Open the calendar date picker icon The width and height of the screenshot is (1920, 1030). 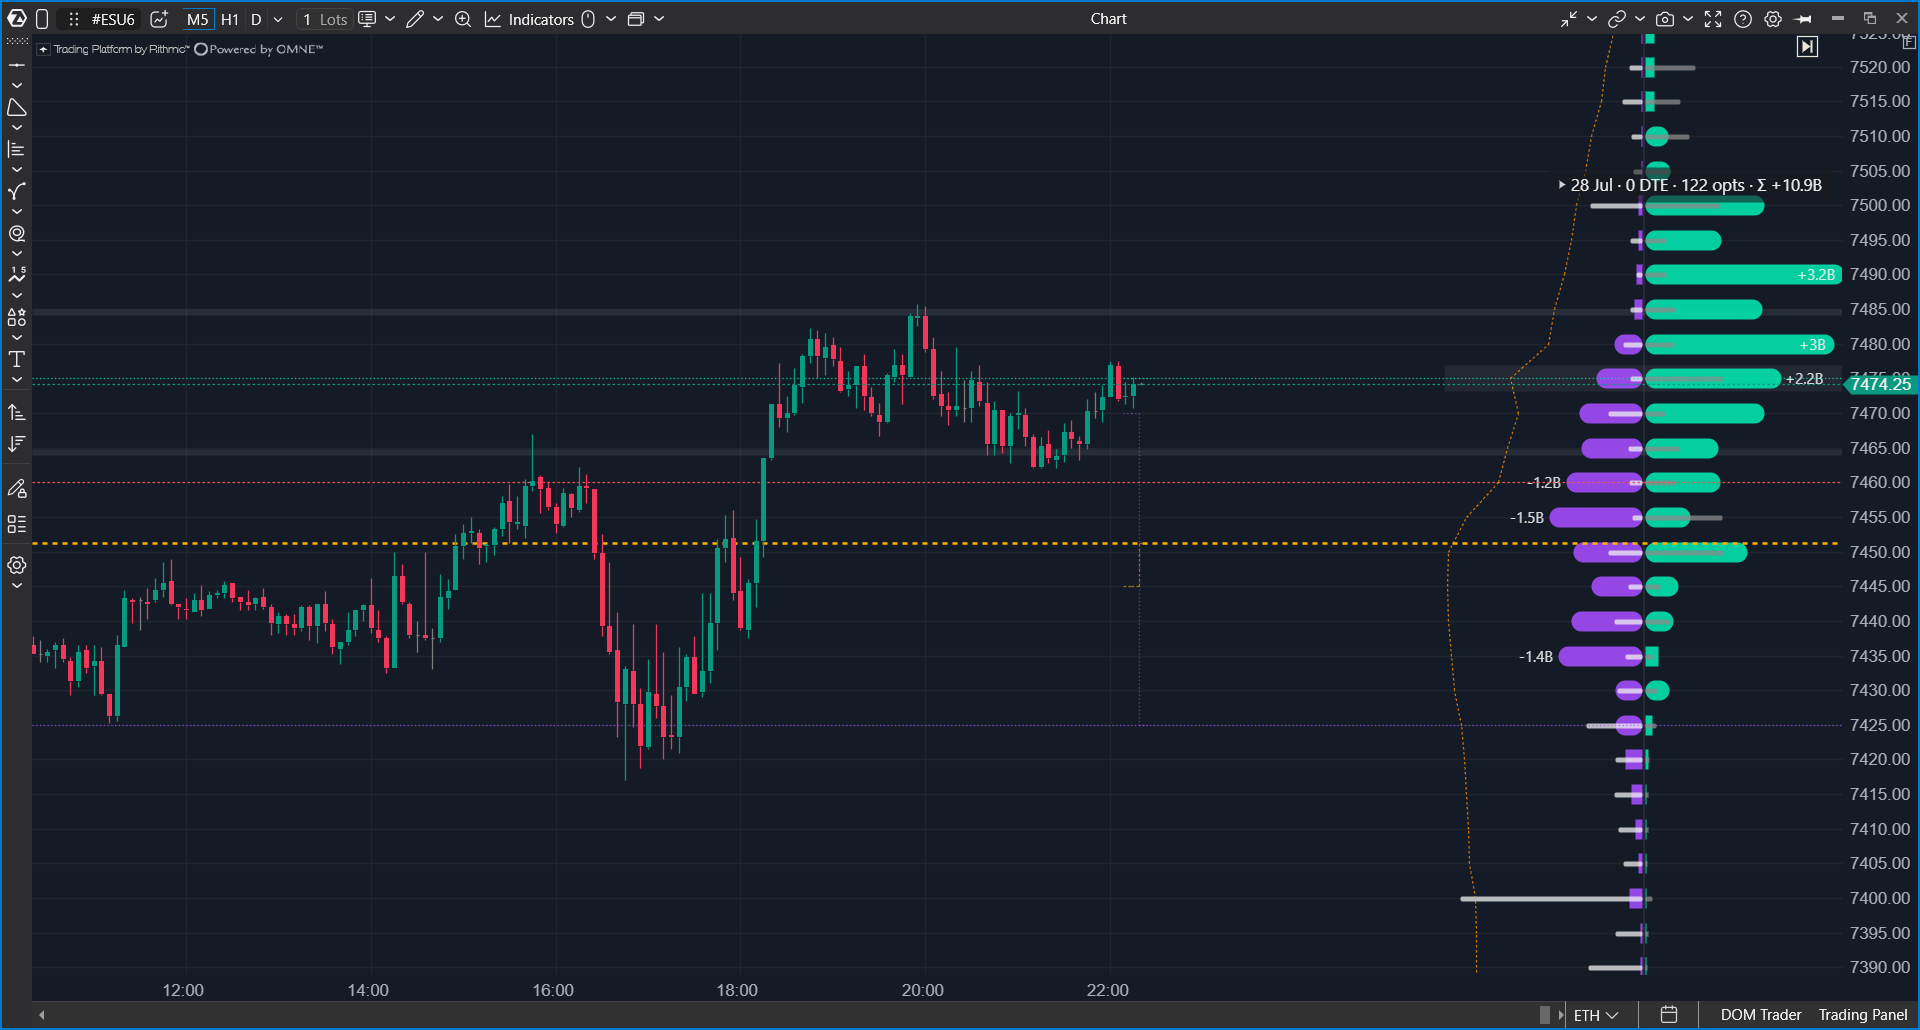pyautogui.click(x=1669, y=1015)
